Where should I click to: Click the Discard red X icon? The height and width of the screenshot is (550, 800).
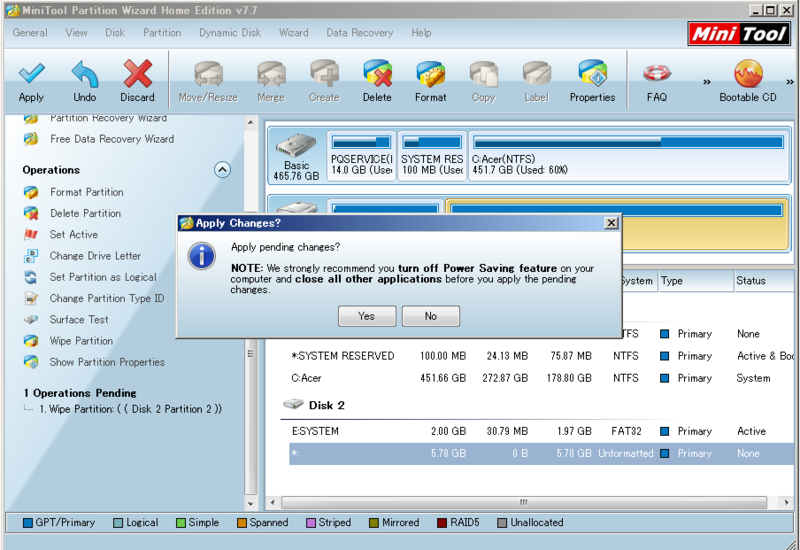click(x=137, y=73)
